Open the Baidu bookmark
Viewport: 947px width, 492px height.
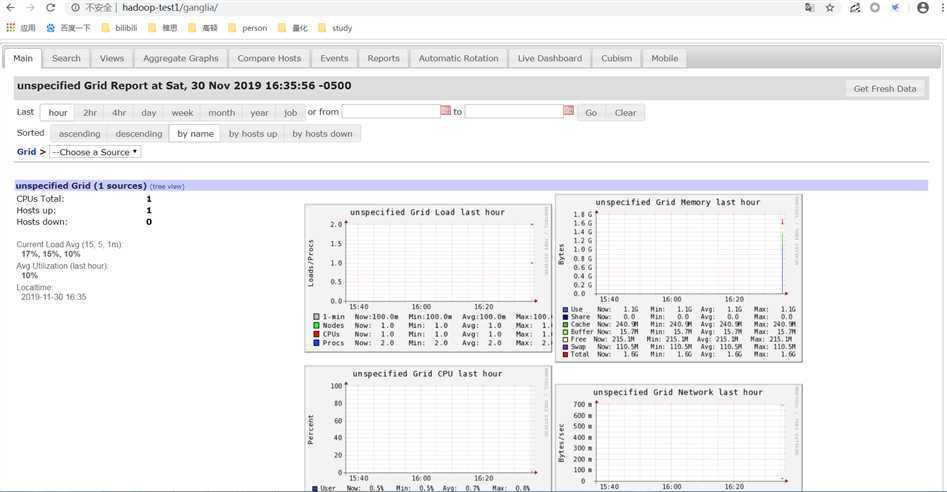point(68,28)
